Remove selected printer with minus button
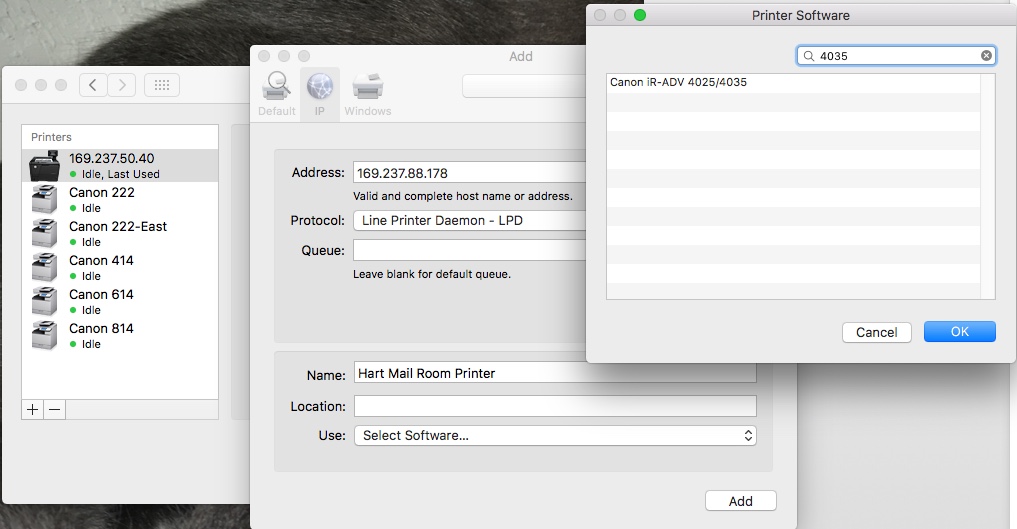Image resolution: width=1017 pixels, height=529 pixels. pyautogui.click(x=54, y=410)
